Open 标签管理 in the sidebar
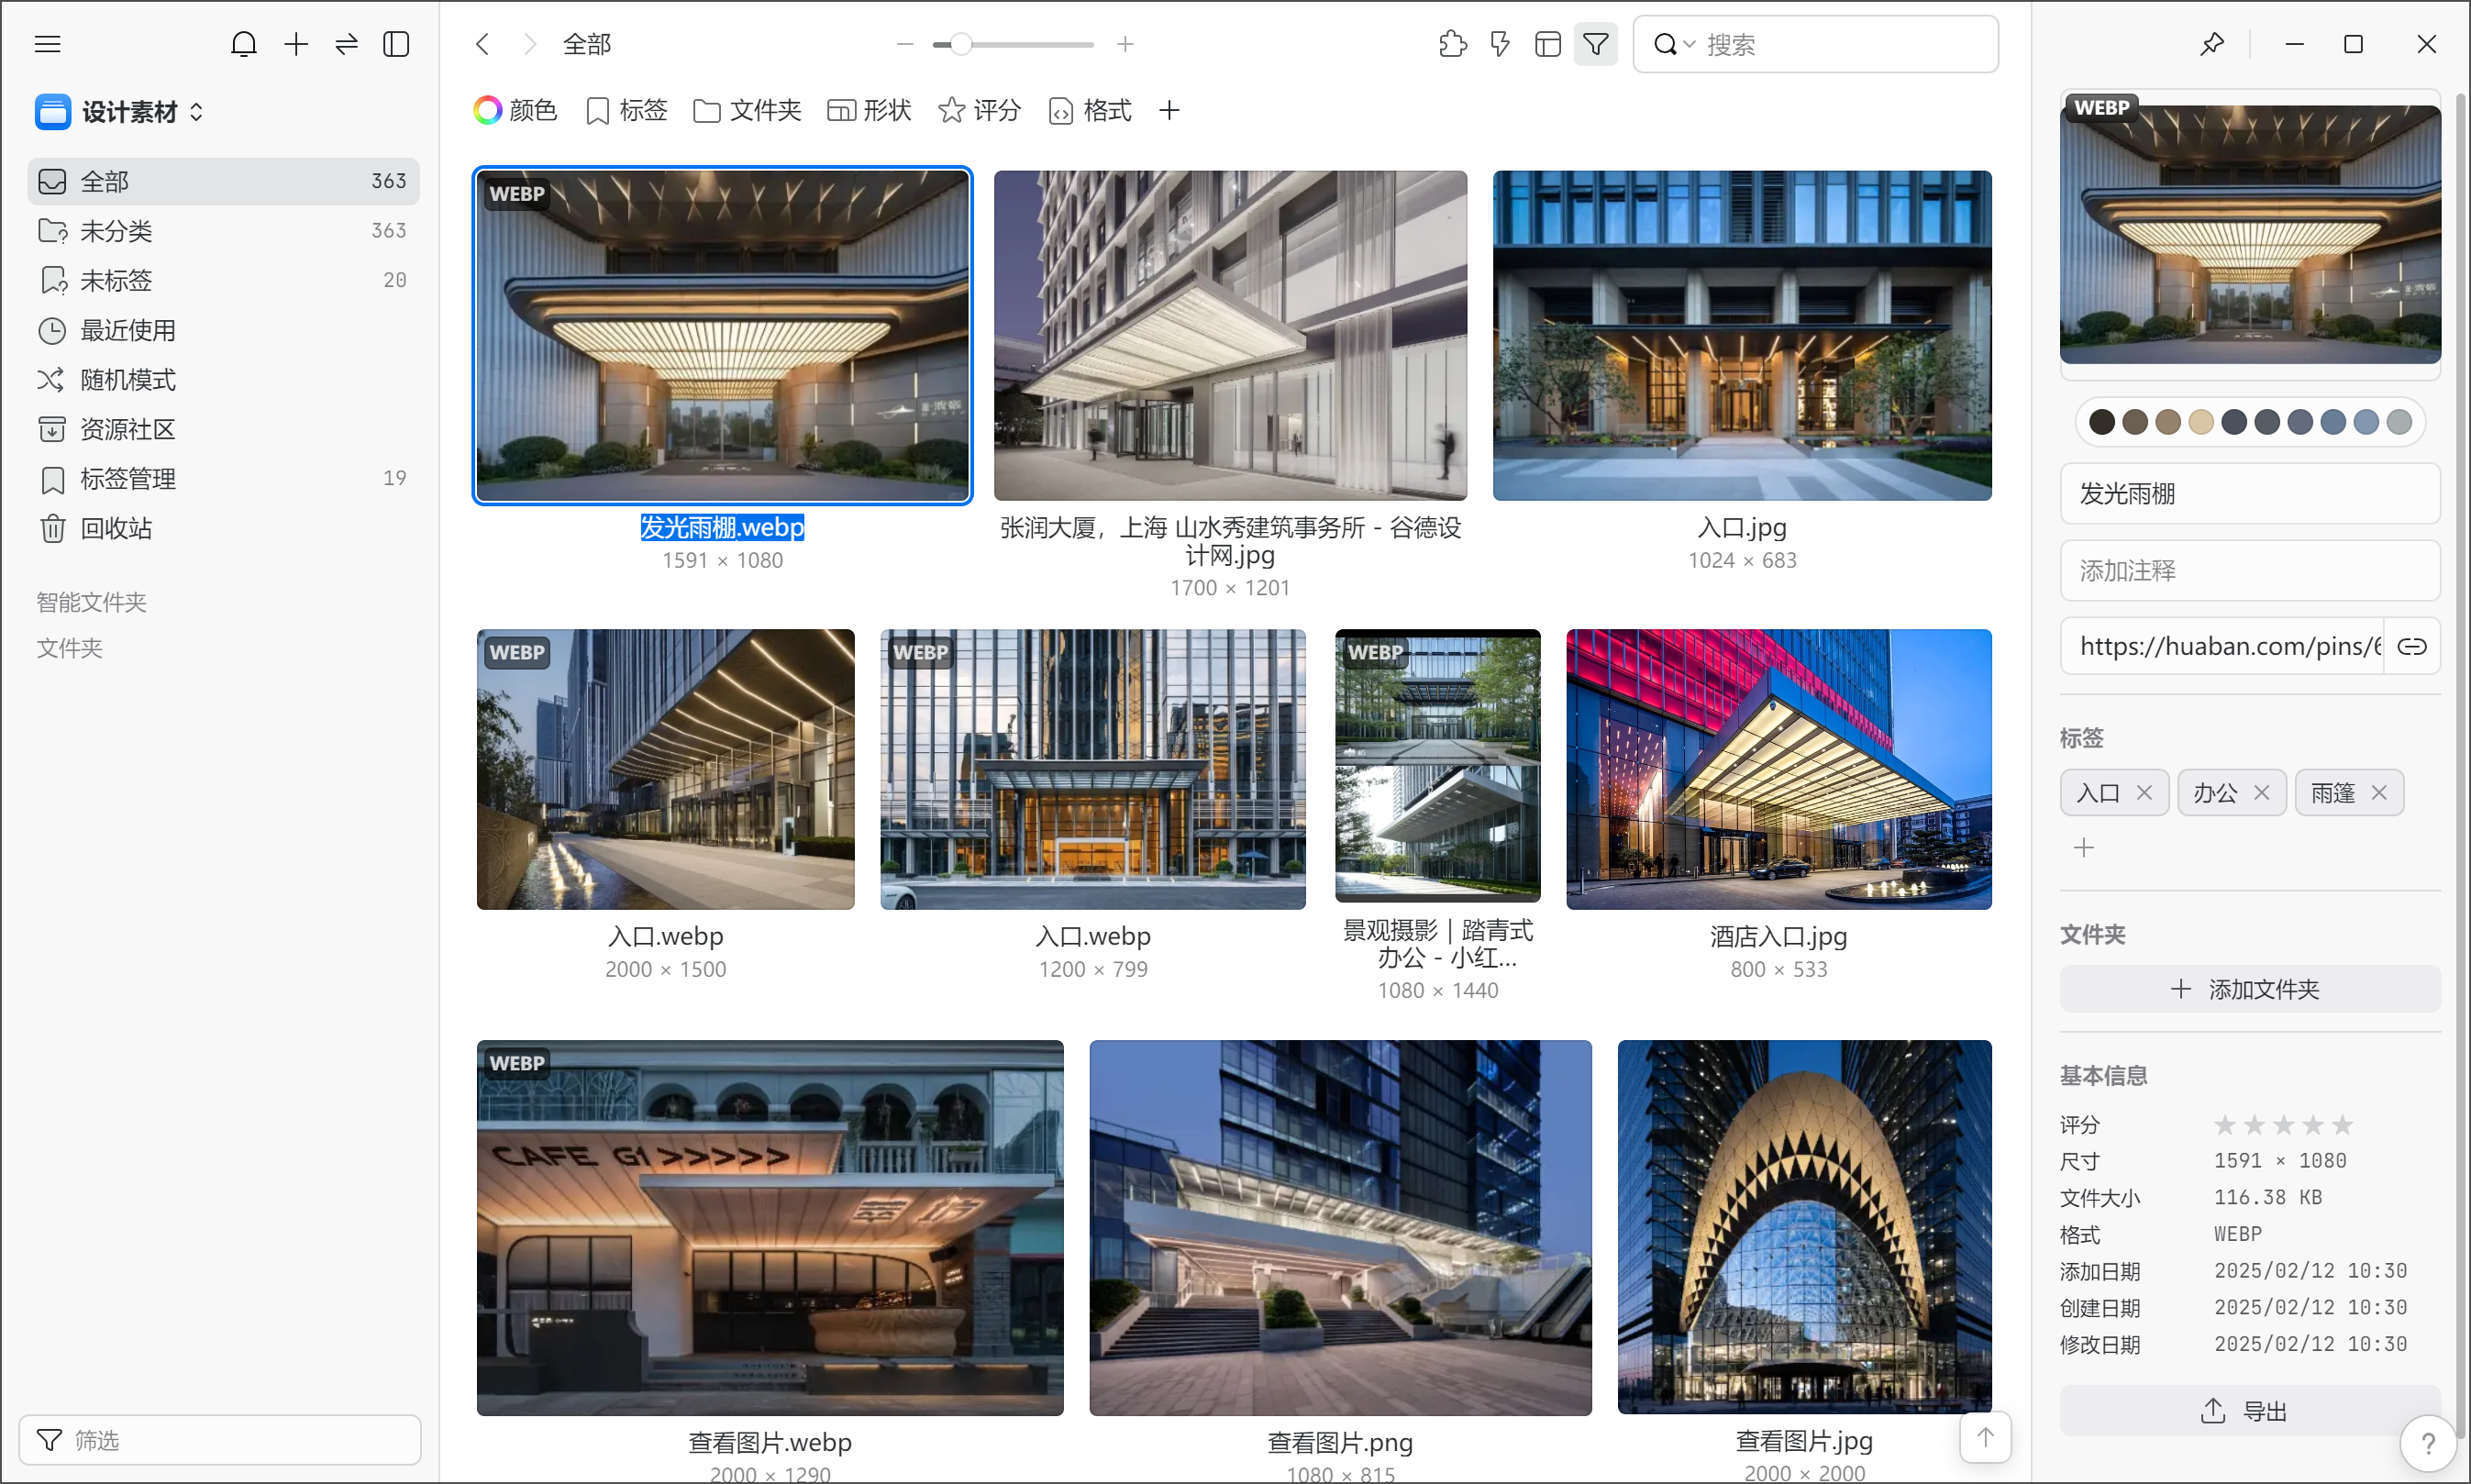This screenshot has width=2471, height=1484. coord(127,479)
